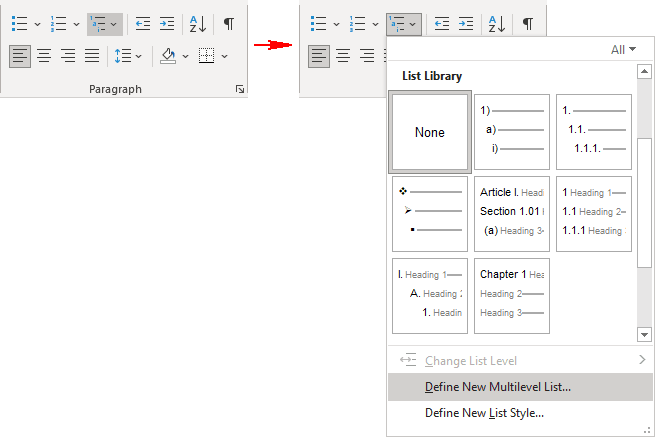The width and height of the screenshot is (655, 437).
Task: Choose the Article/Section heading list style
Action: click(511, 213)
